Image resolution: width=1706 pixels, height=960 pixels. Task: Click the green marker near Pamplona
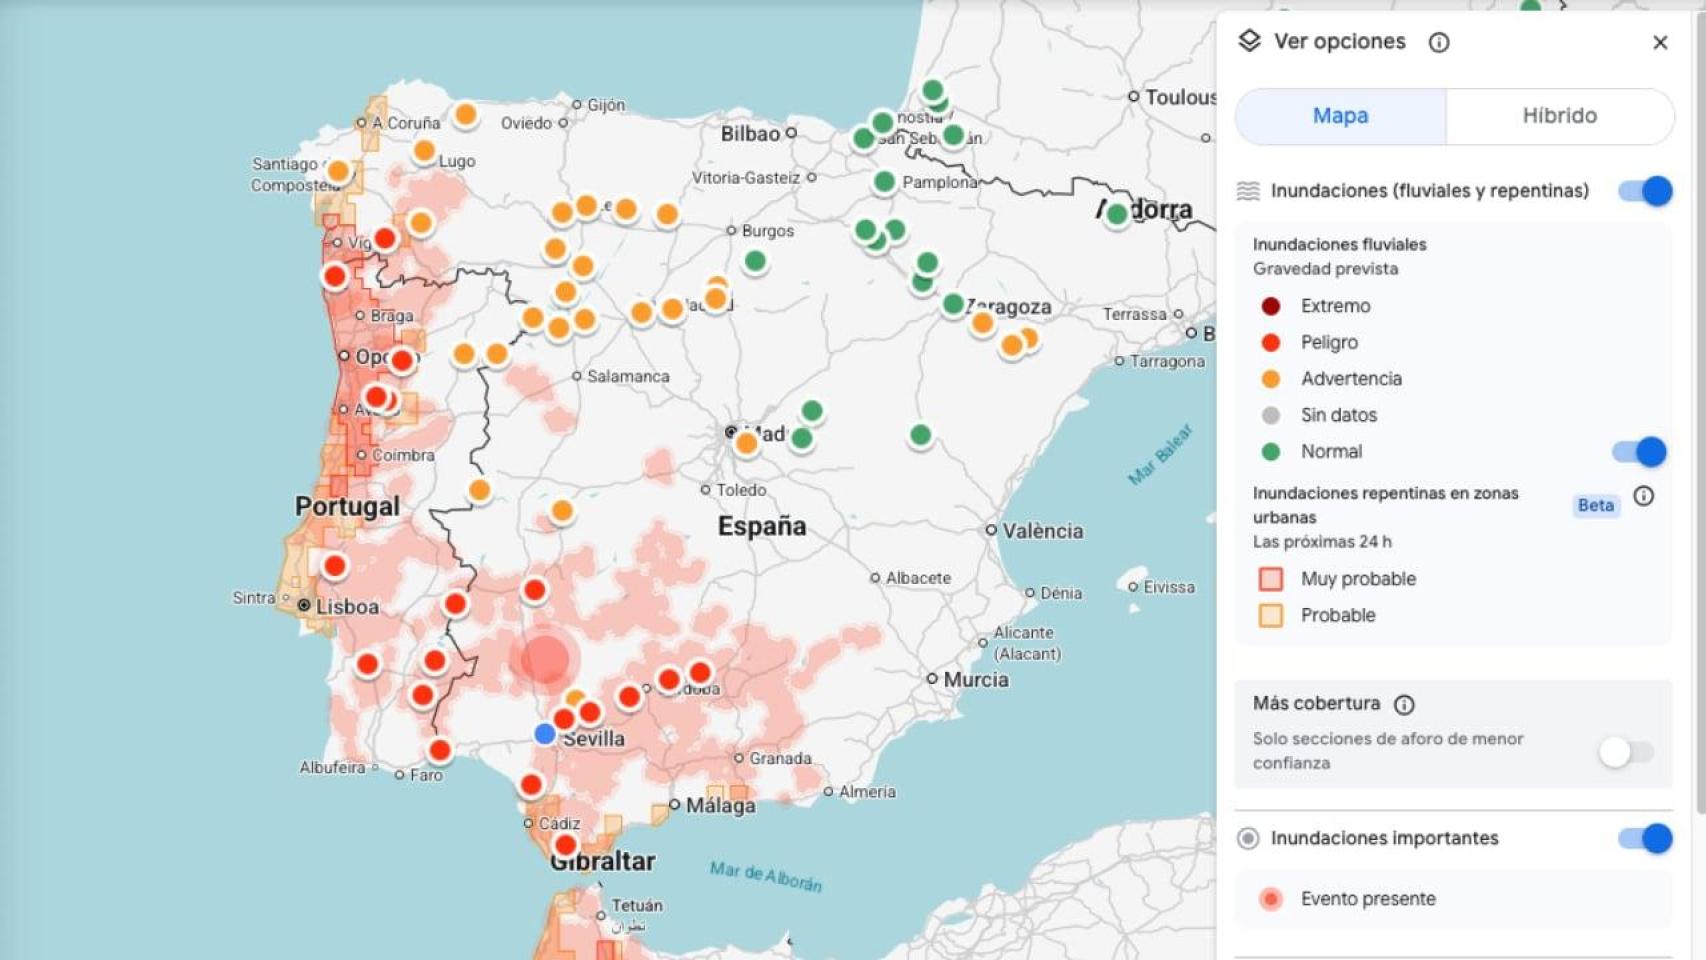(884, 184)
